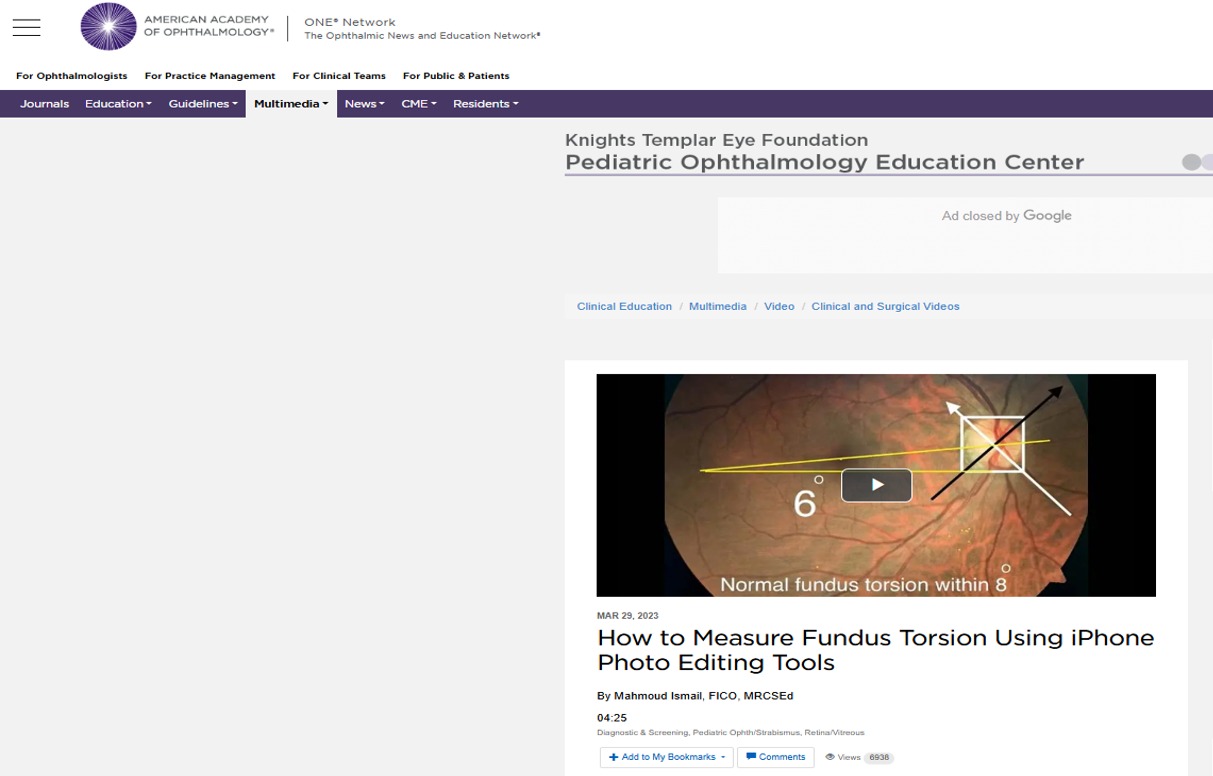Go to Video breadcrumb link
This screenshot has width=1213, height=776.
(779, 306)
